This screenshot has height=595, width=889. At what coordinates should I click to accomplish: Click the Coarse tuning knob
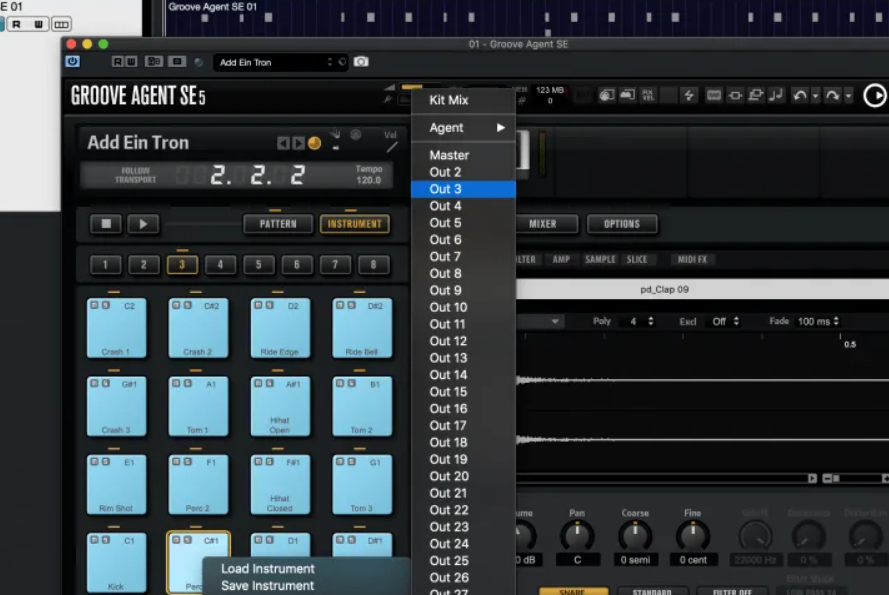coord(635,535)
